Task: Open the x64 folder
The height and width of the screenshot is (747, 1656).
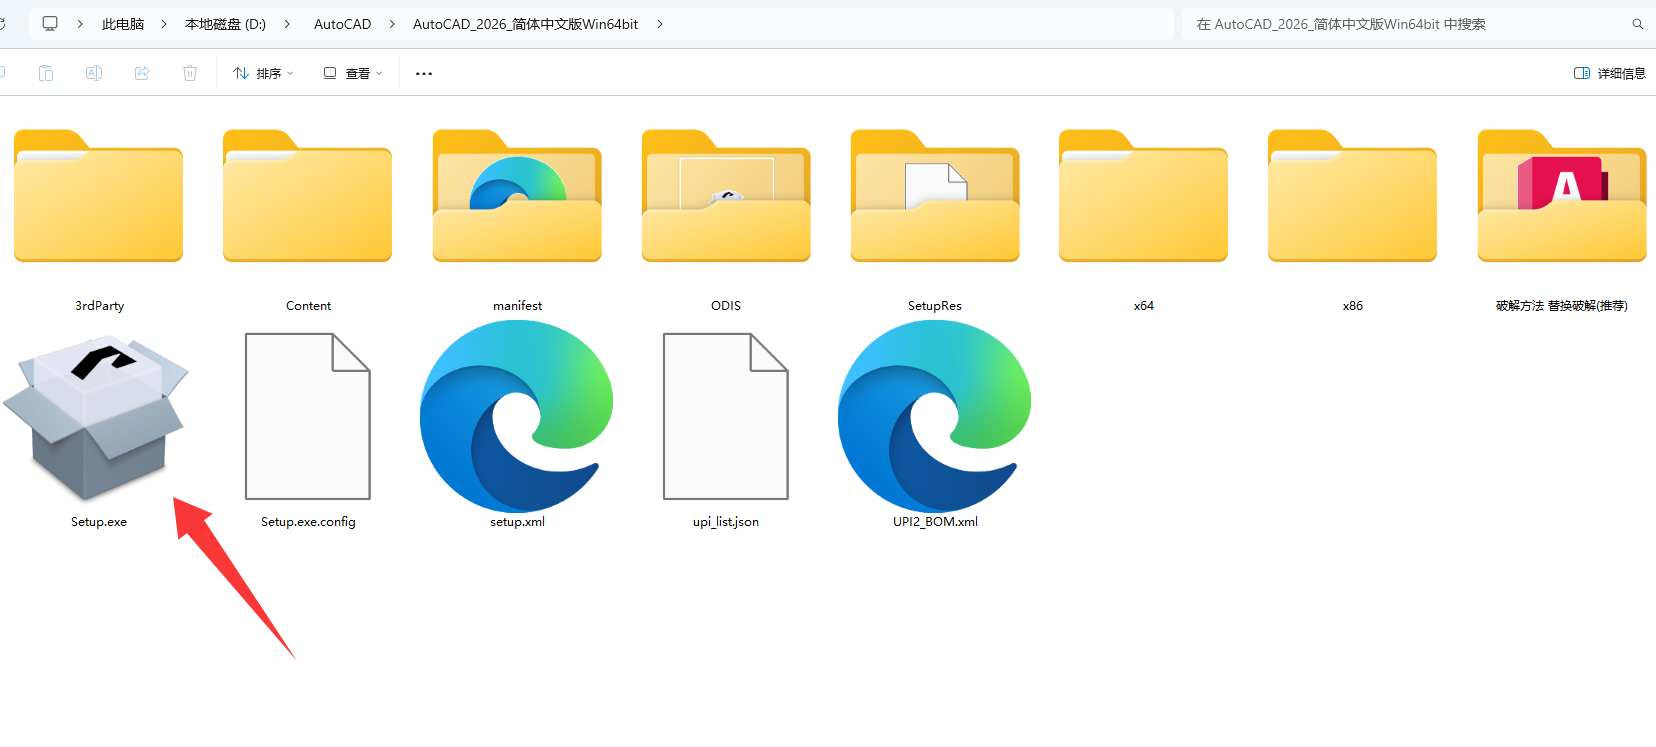Action: [x=1143, y=196]
